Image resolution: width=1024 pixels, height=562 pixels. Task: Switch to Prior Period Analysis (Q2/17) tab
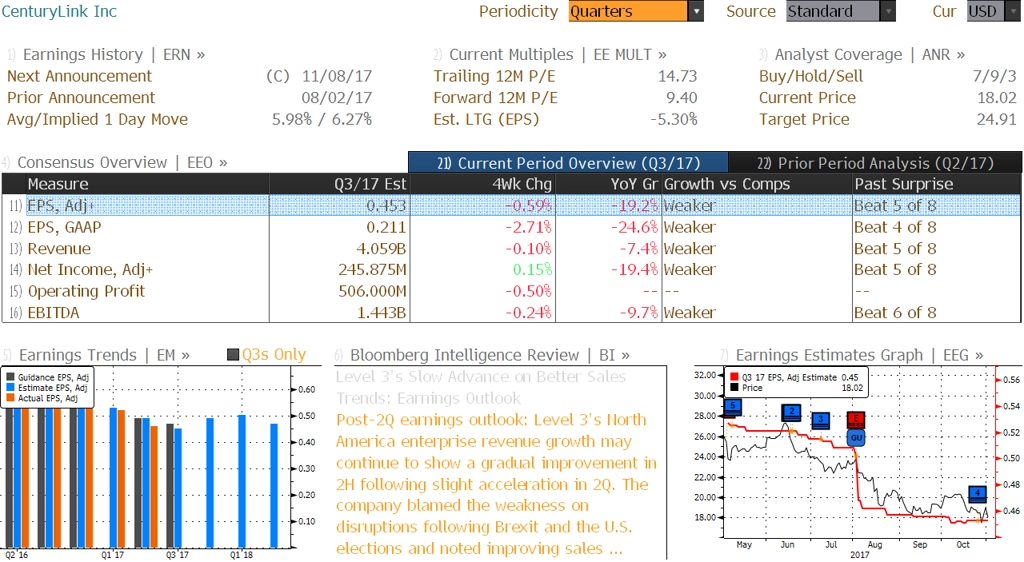coord(875,163)
